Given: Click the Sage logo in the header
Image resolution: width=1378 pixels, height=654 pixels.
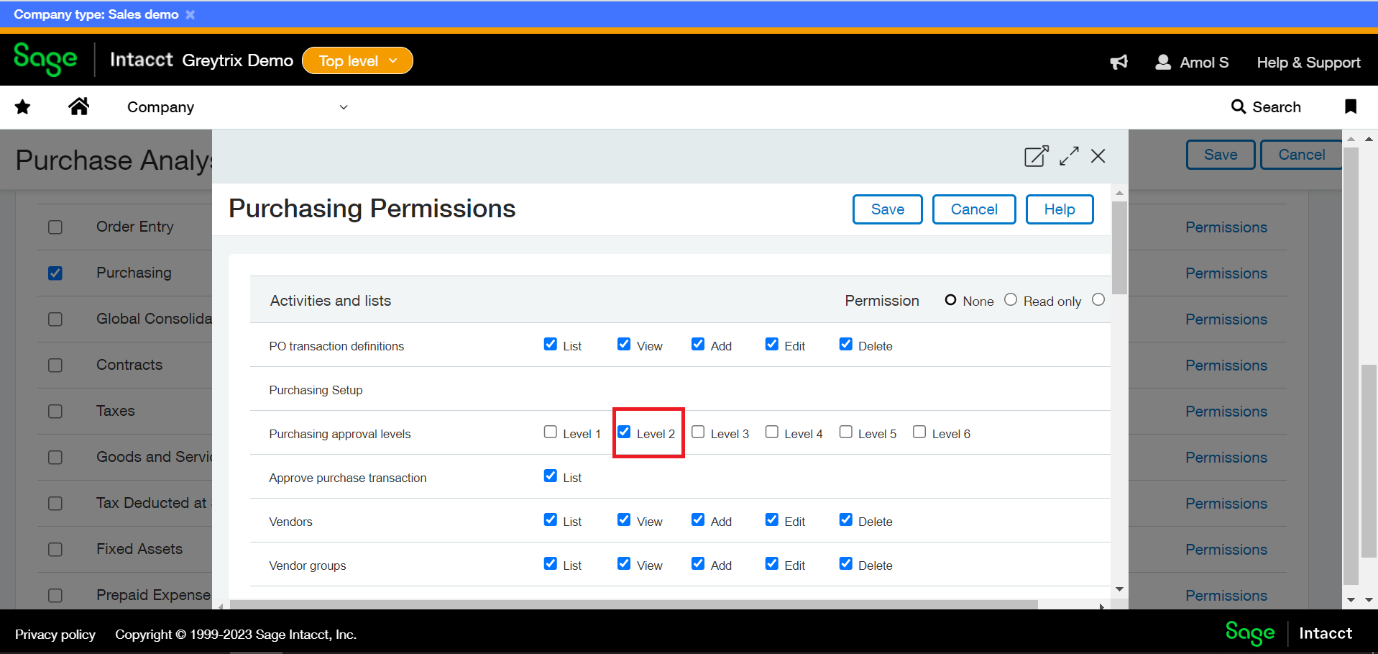Looking at the screenshot, I should (45, 60).
